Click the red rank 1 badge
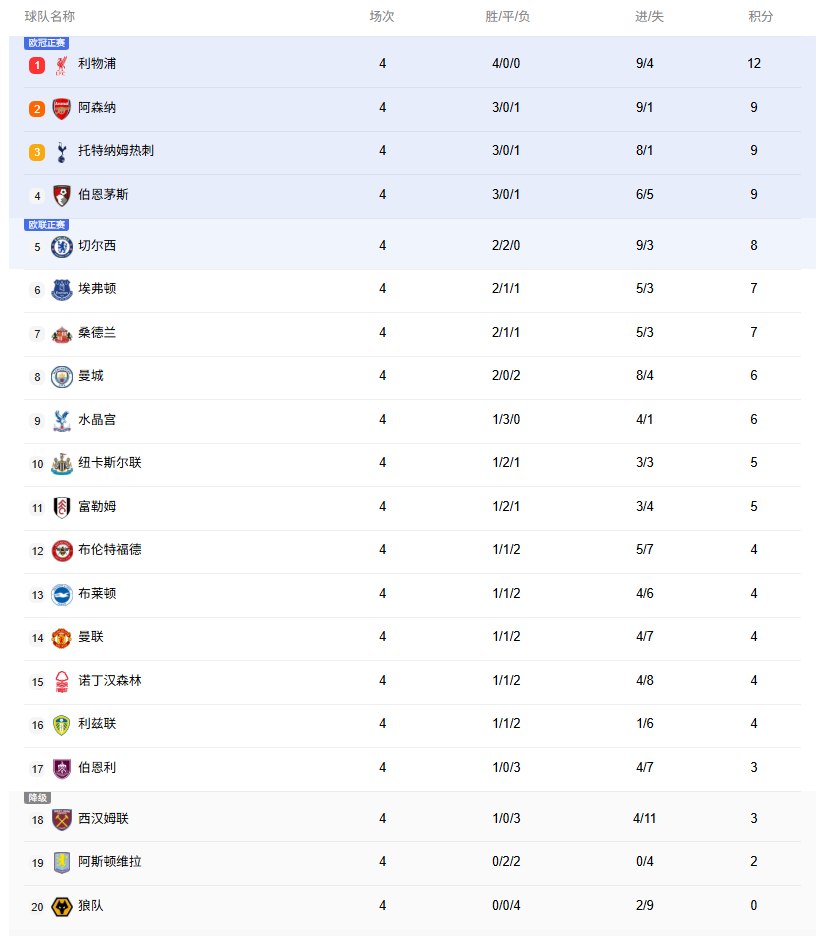This screenshot has width=835, height=947. 37,65
